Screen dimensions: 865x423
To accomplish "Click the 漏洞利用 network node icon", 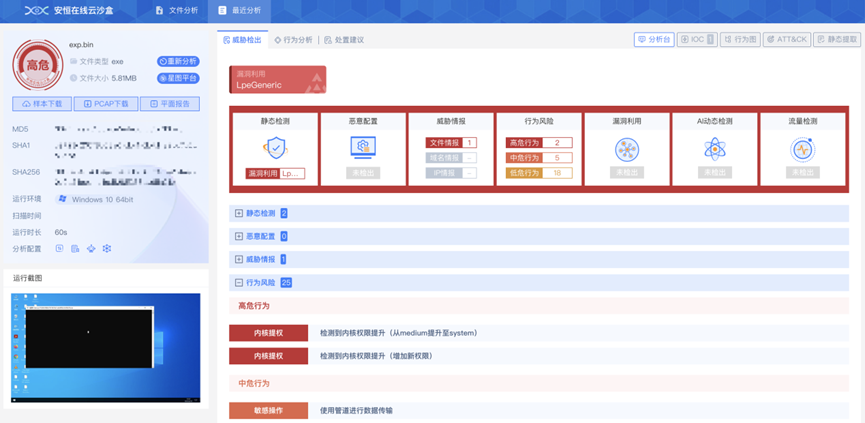I will coord(626,150).
